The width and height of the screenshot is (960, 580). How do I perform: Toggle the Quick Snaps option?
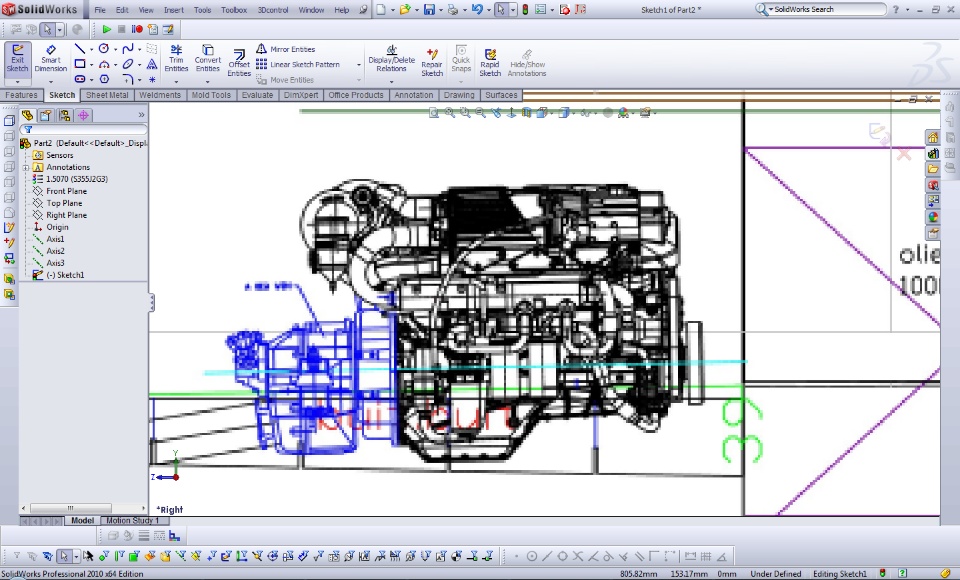point(461,58)
